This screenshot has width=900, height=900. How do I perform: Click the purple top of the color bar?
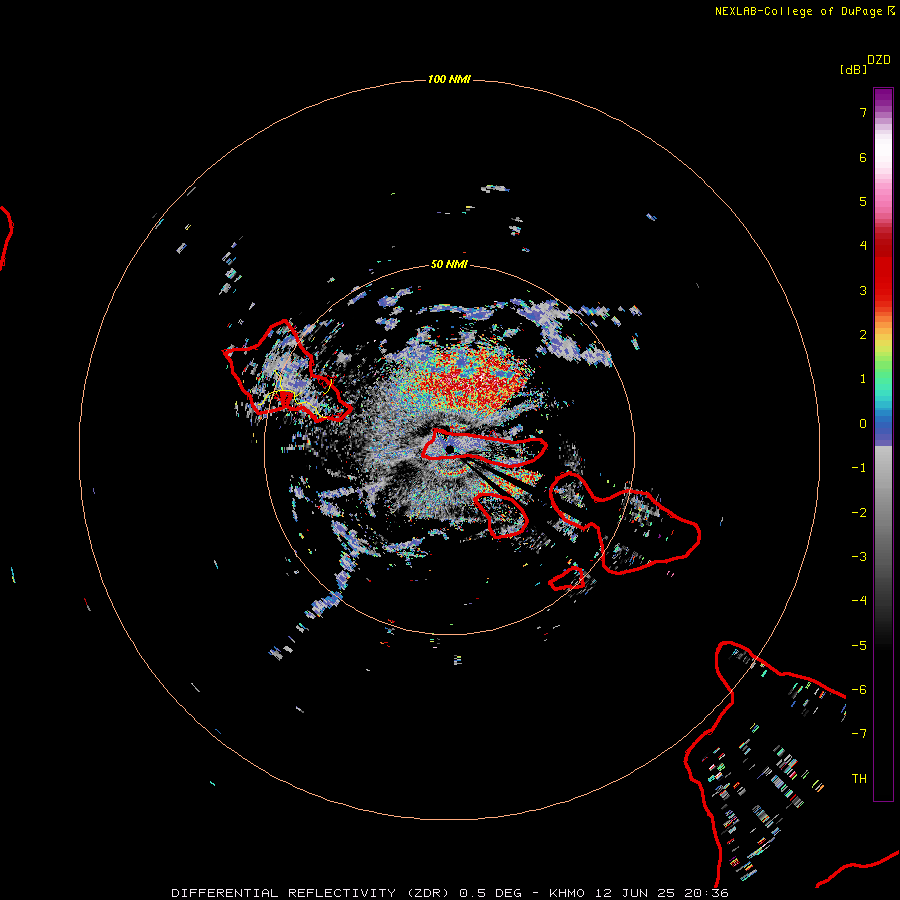point(883,99)
